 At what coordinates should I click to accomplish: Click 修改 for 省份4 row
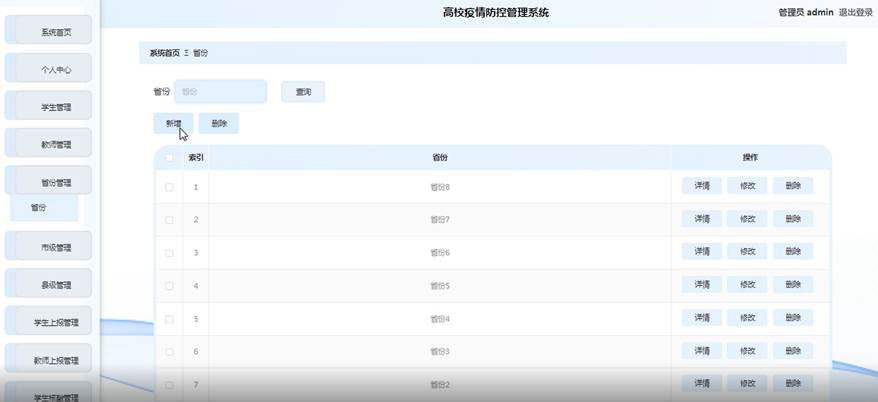[x=748, y=317]
